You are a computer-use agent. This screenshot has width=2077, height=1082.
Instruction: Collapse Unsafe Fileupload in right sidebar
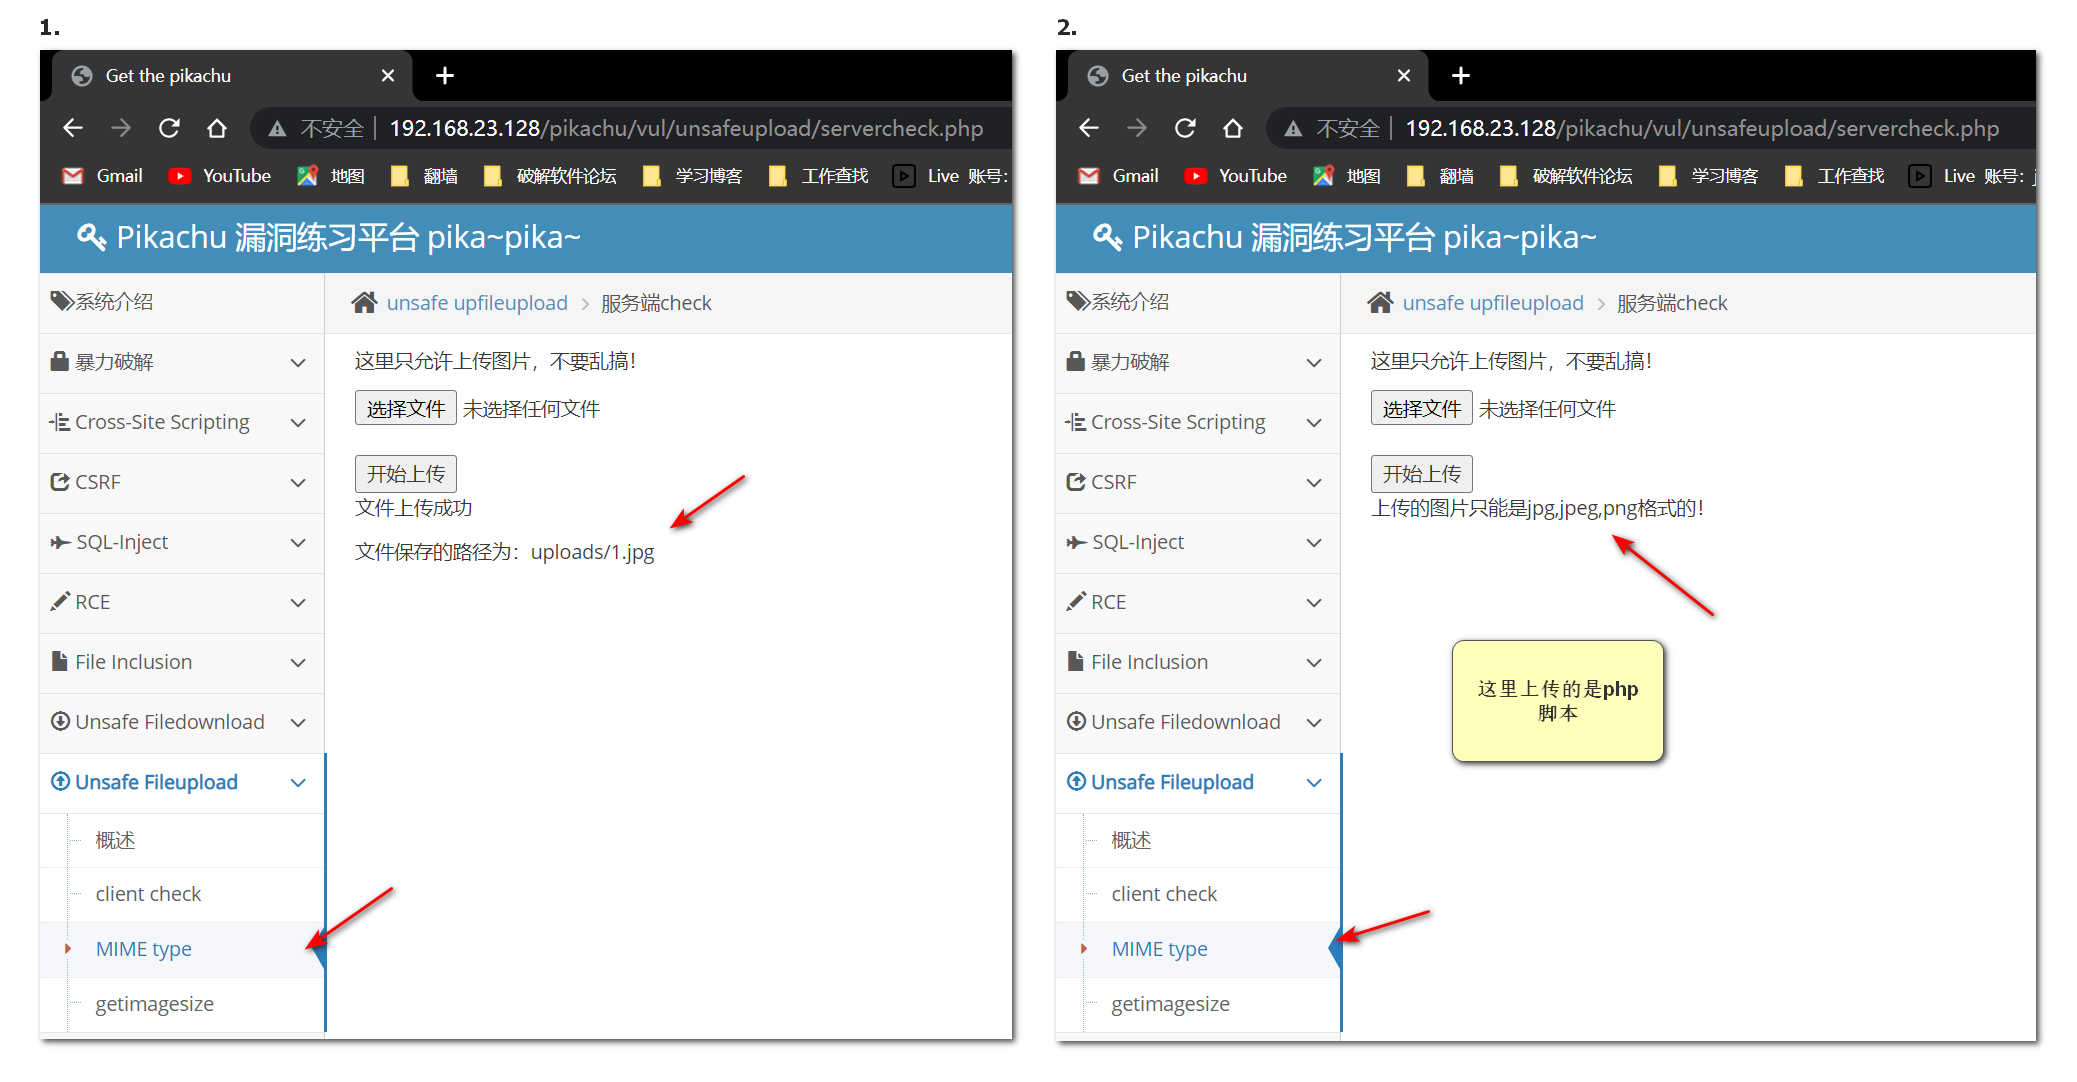(1314, 782)
